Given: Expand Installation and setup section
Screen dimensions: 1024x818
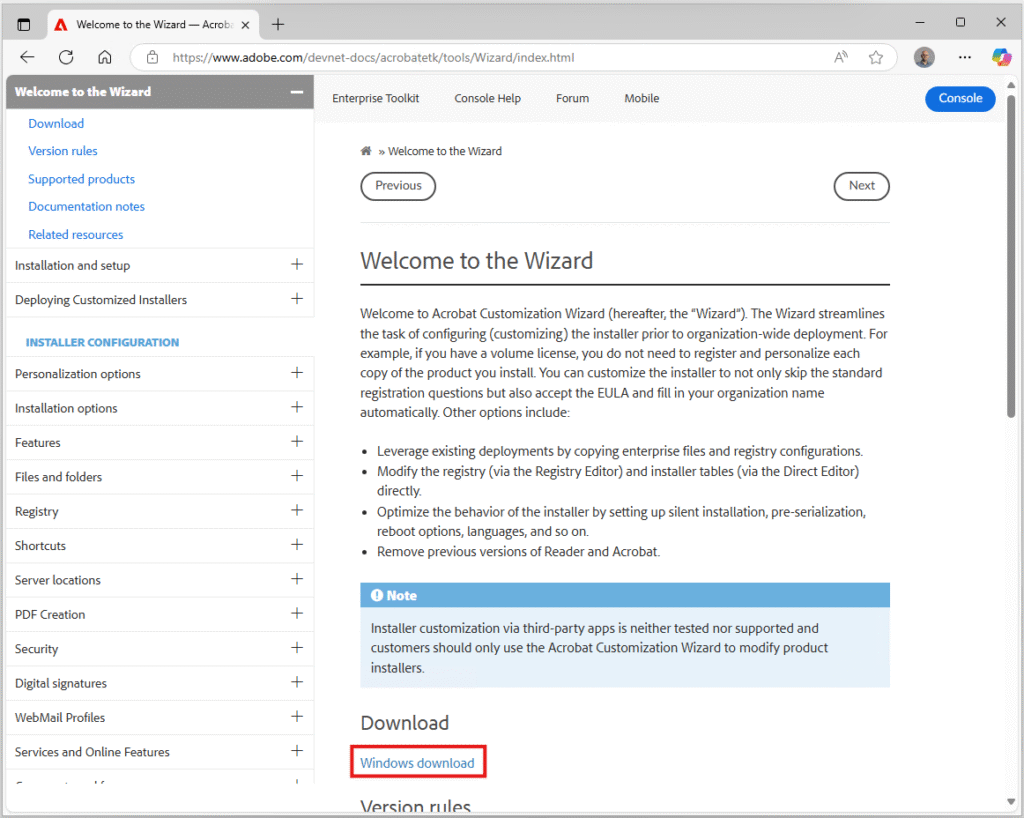Looking at the screenshot, I should coord(296,265).
